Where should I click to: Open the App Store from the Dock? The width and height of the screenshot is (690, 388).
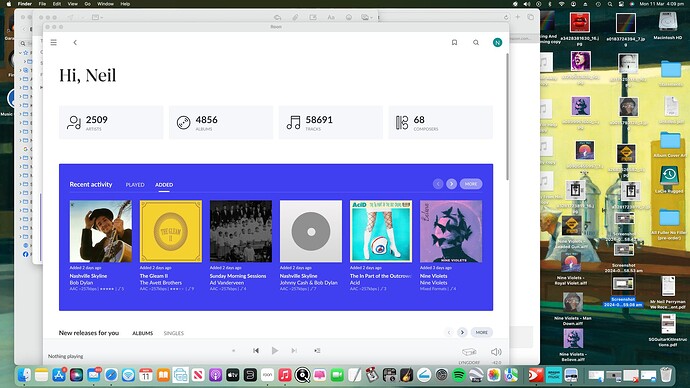pos(59,375)
